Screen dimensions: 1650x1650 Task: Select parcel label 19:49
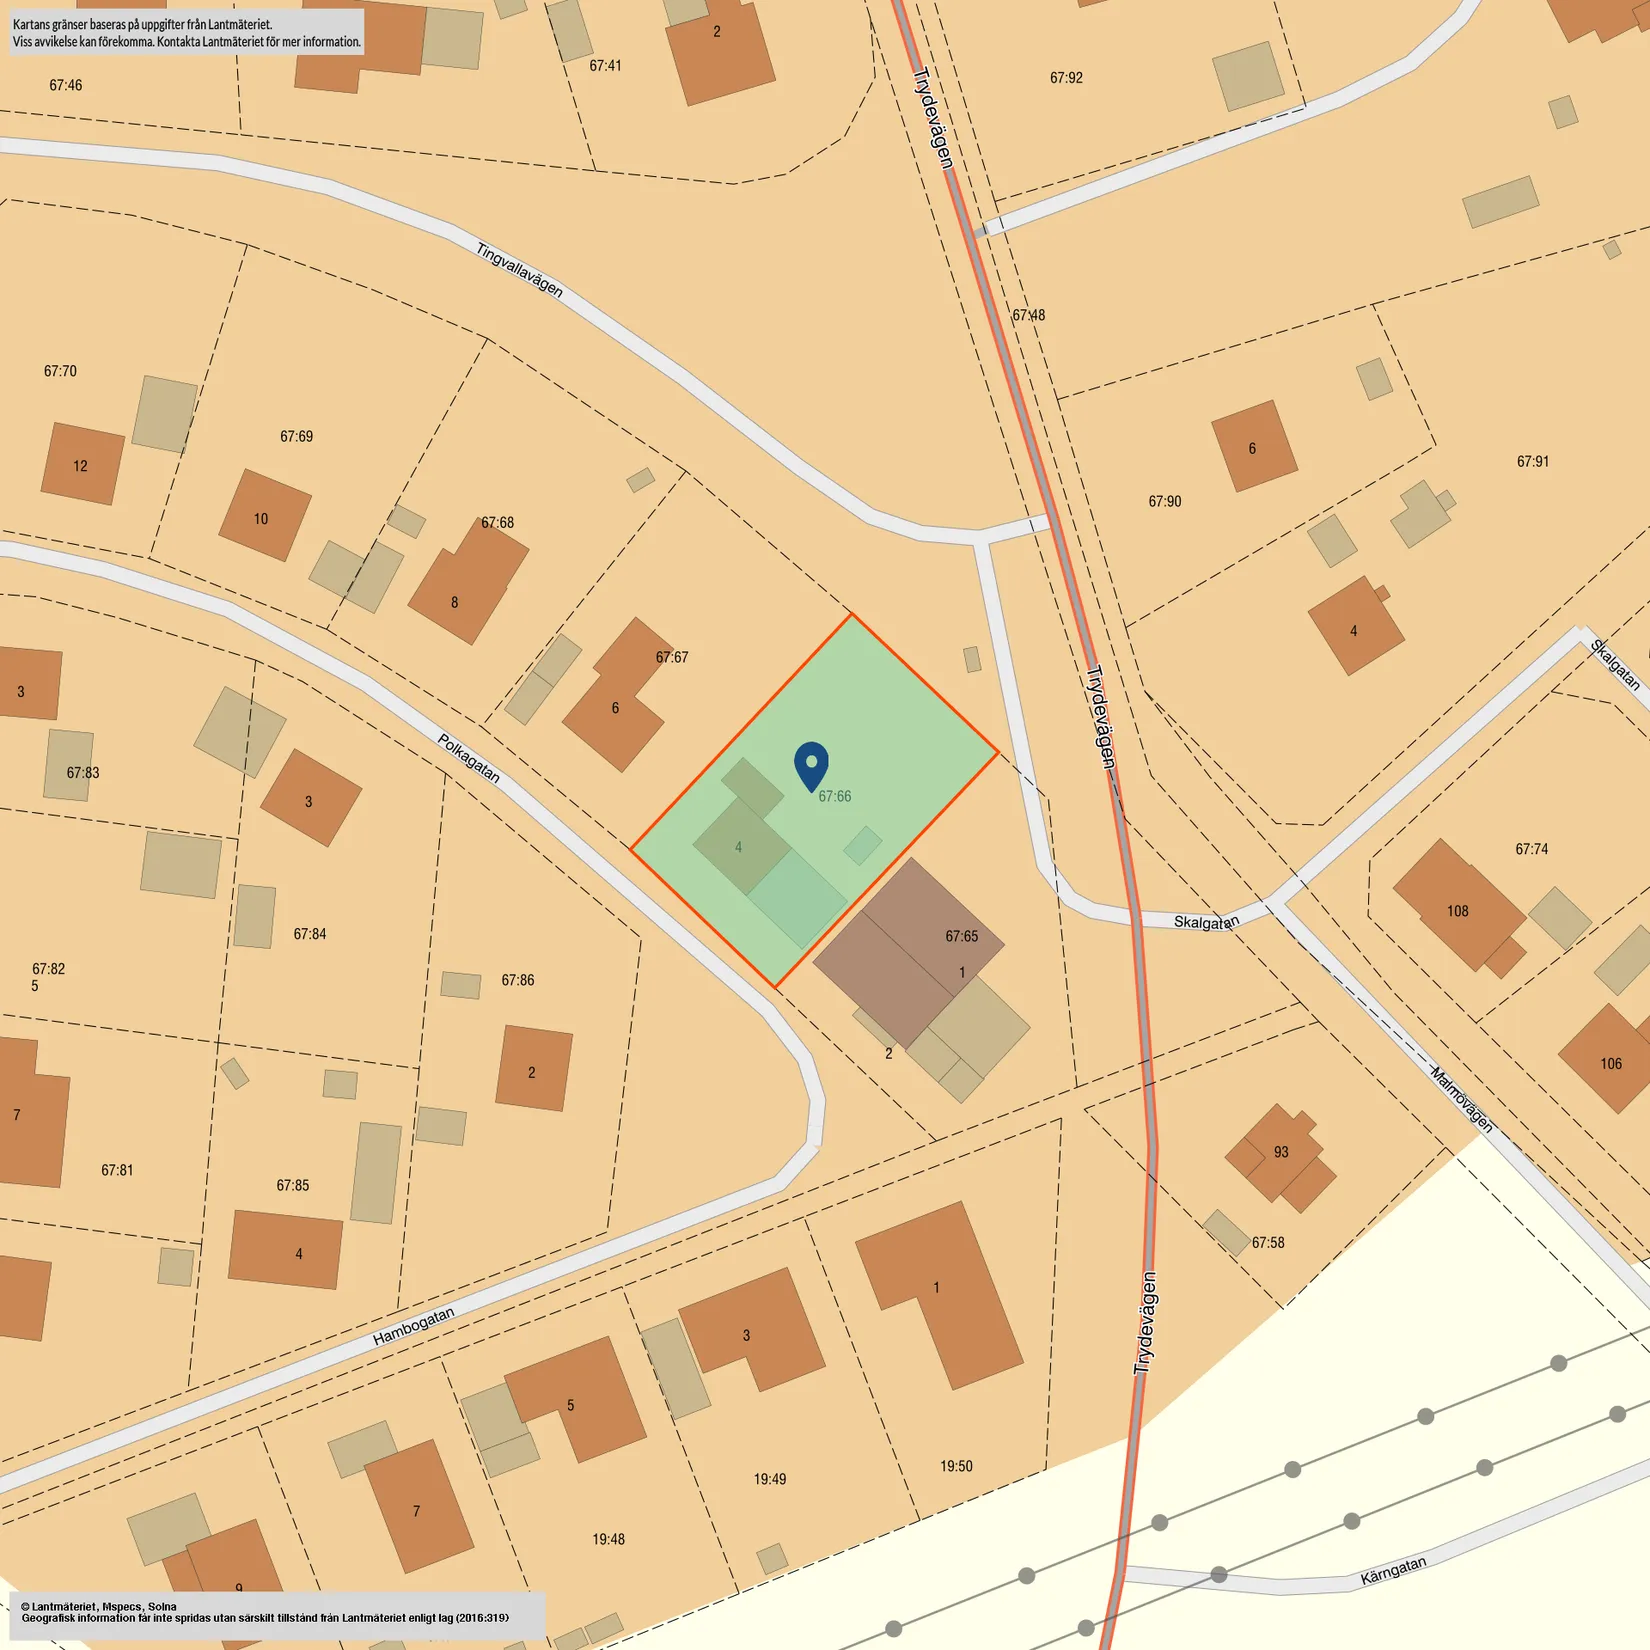click(769, 1479)
